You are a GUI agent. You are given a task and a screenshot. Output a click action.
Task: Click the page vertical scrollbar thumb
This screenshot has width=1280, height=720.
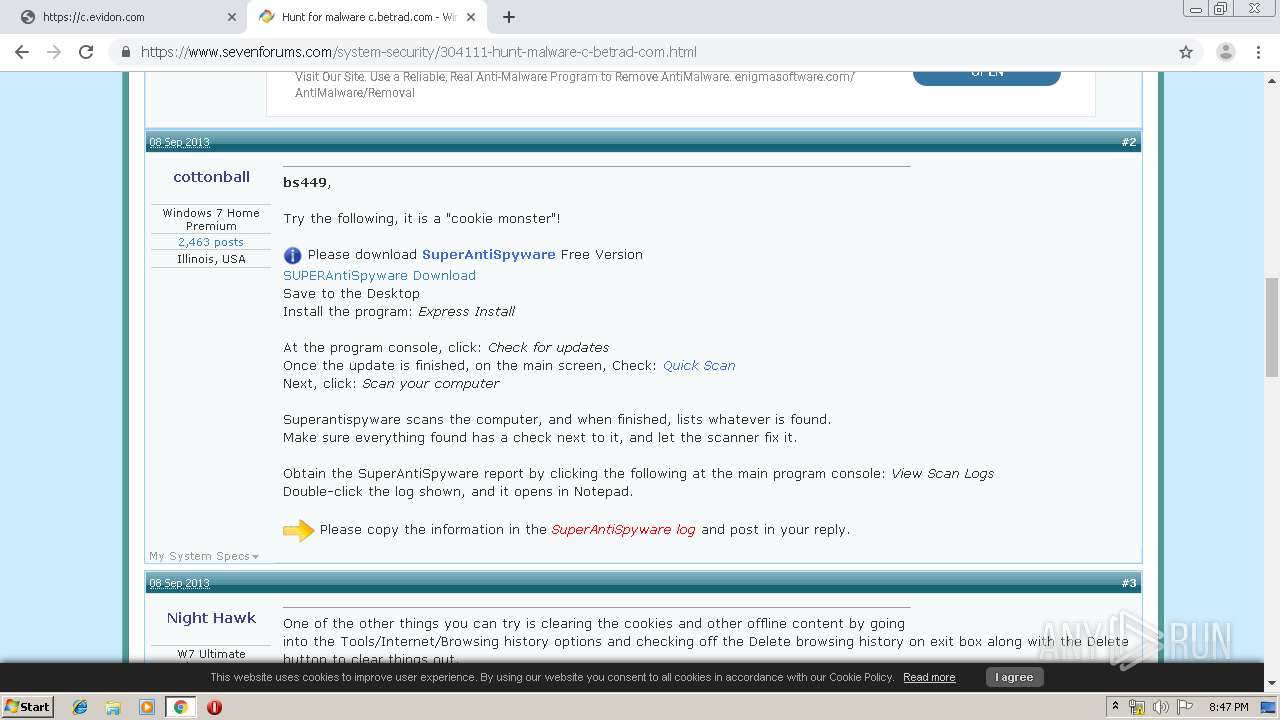1272,327
